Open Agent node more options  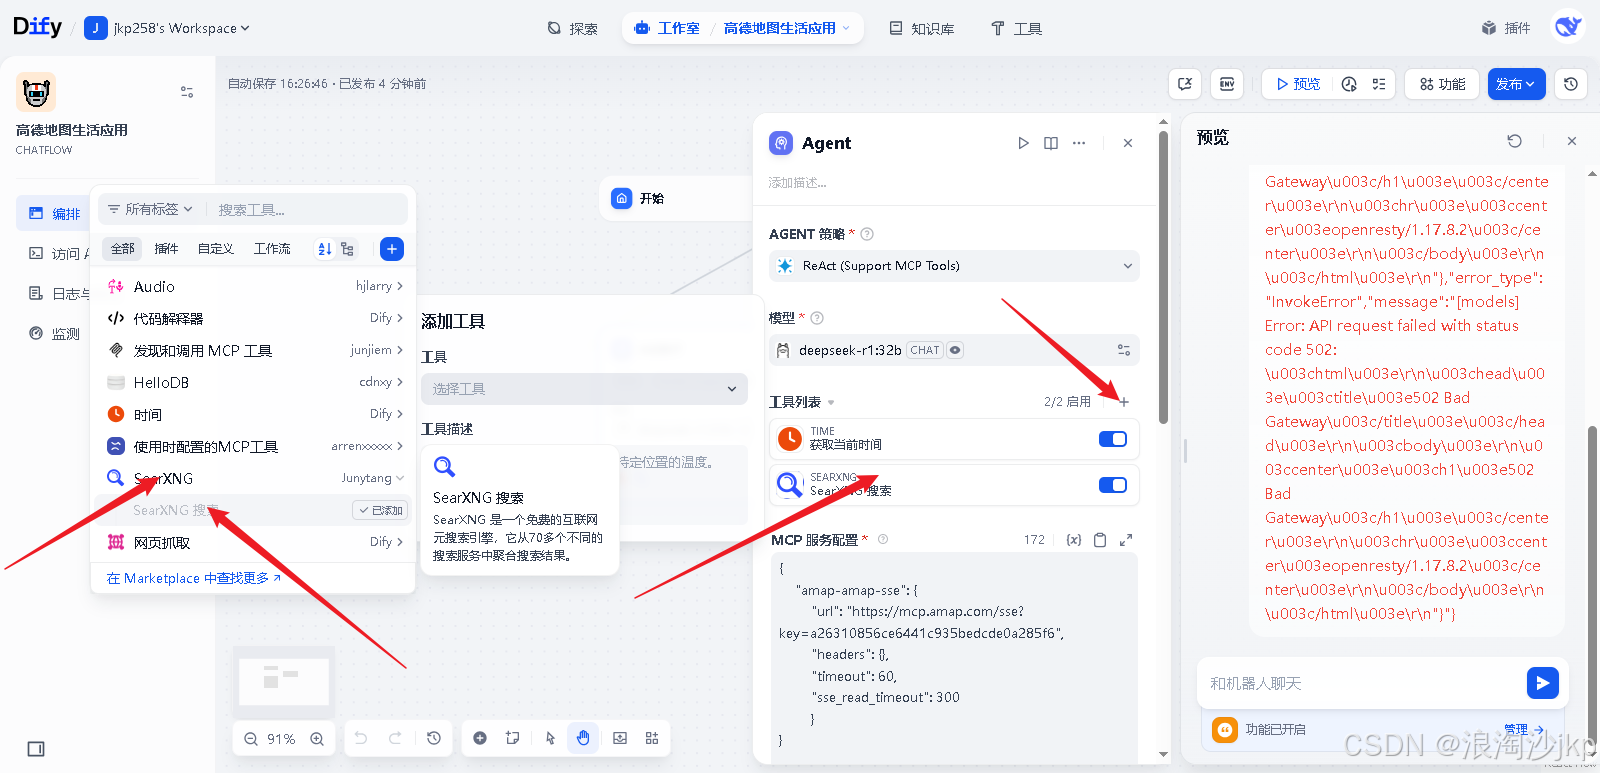1079,143
